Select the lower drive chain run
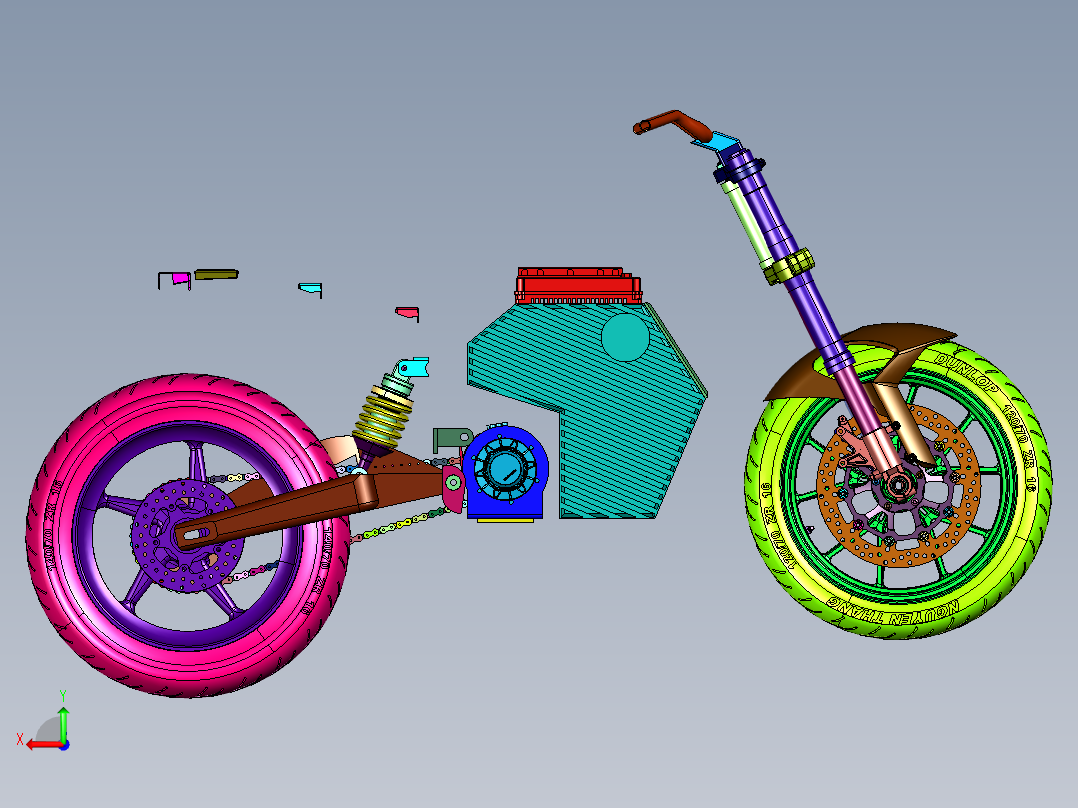Viewport: 1078px width, 808px height. (x=399, y=525)
